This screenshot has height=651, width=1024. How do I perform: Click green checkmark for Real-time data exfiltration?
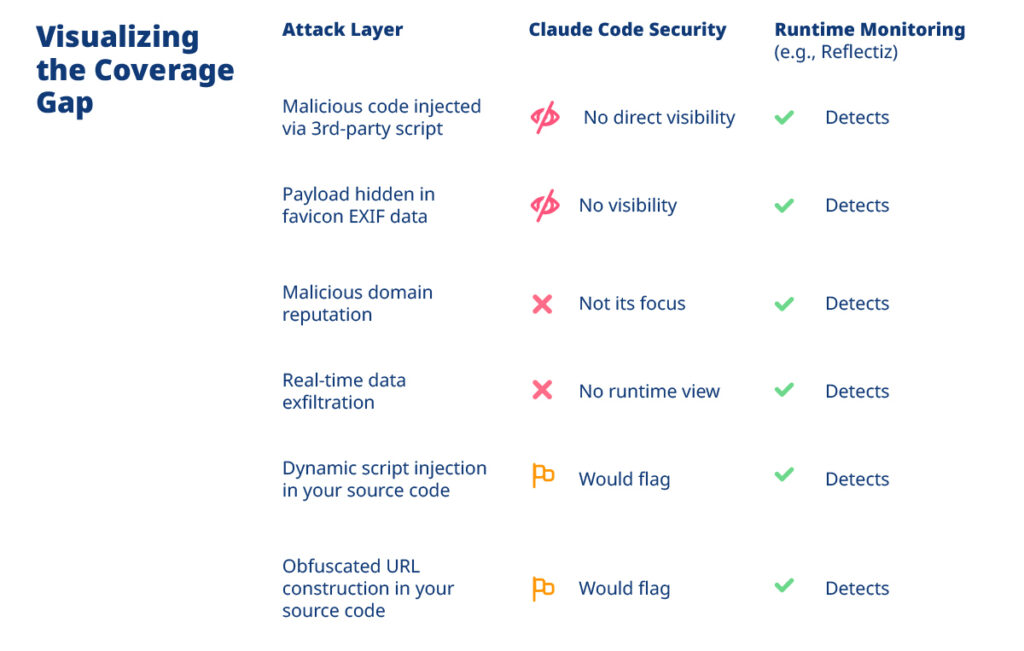click(x=784, y=391)
